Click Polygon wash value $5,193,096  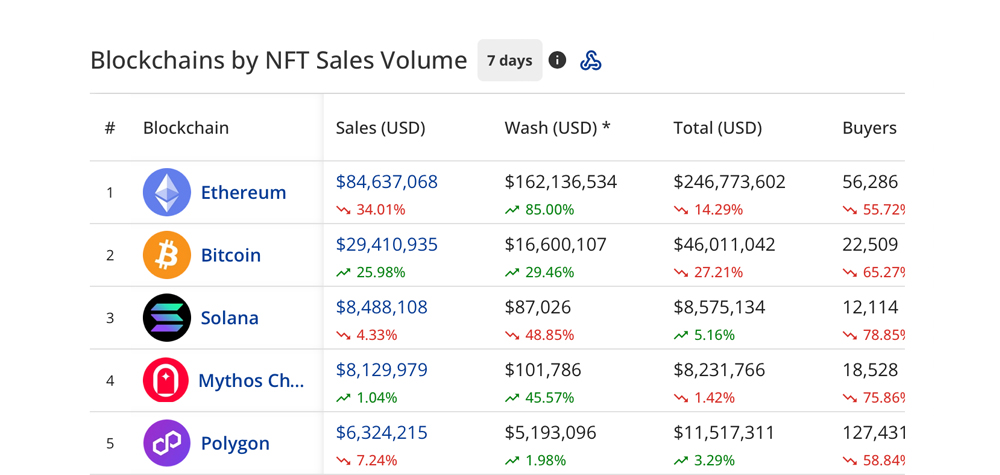click(551, 433)
